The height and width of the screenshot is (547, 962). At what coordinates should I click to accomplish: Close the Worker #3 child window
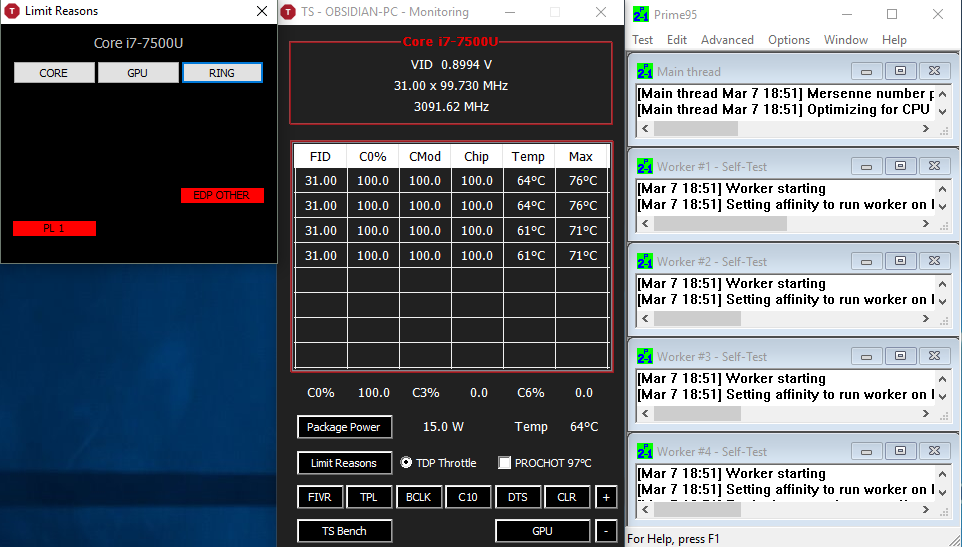(934, 356)
